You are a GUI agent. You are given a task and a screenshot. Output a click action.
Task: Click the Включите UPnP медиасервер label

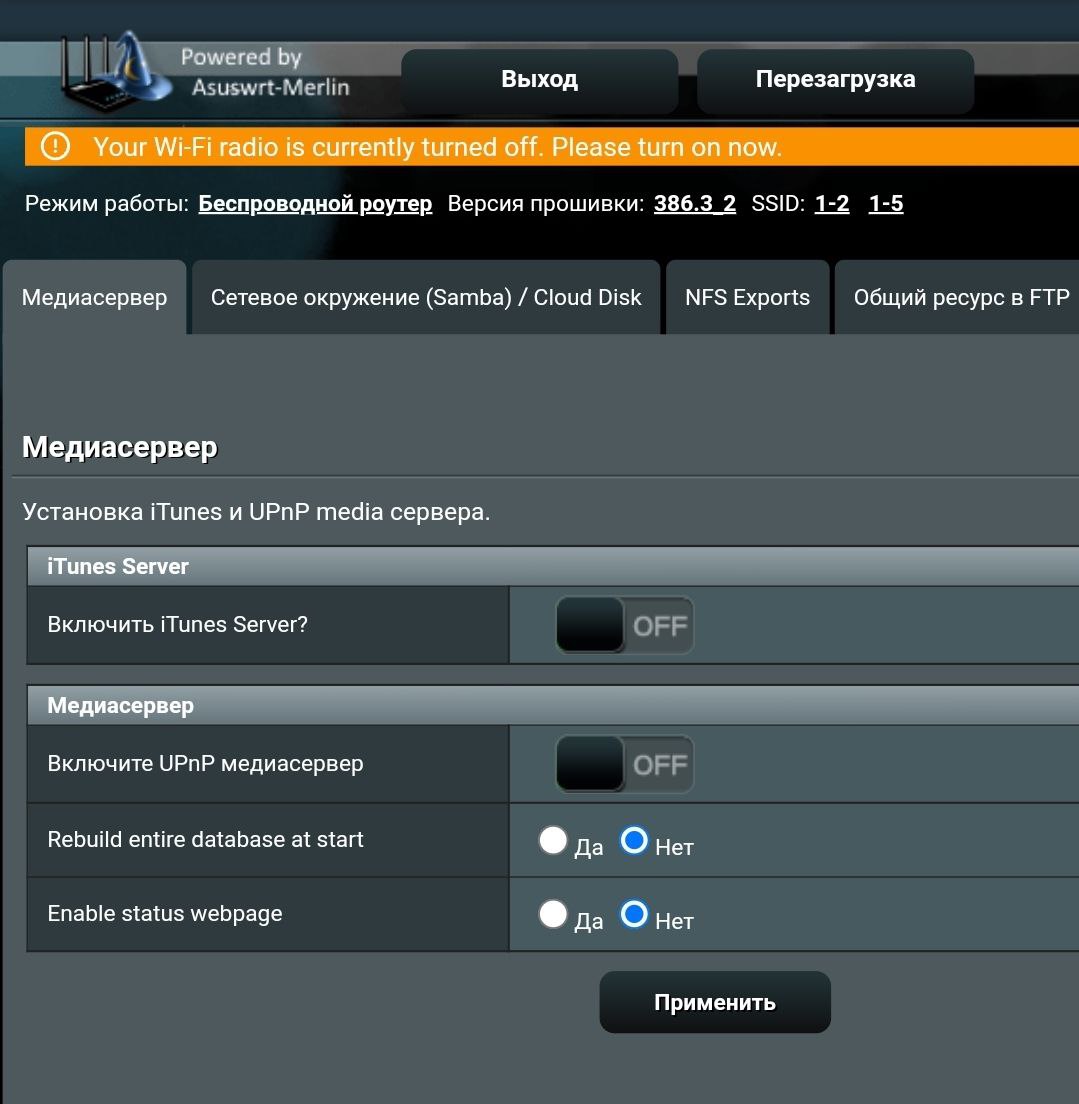click(x=205, y=763)
